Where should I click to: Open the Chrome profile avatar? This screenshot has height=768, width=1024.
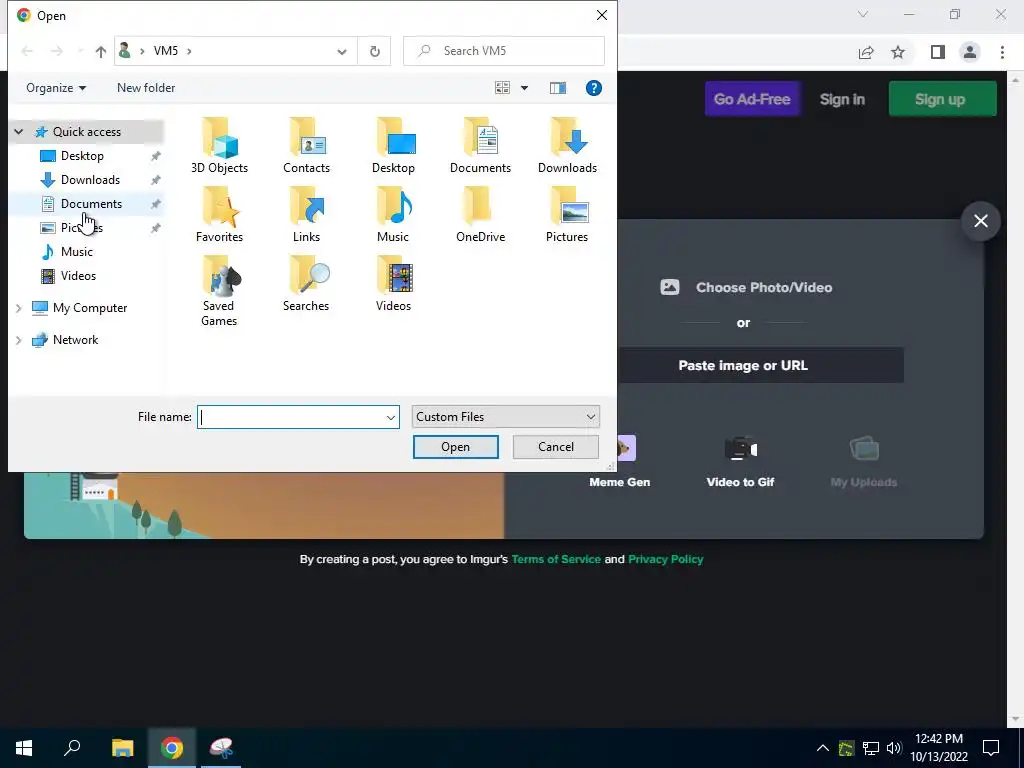pos(970,52)
